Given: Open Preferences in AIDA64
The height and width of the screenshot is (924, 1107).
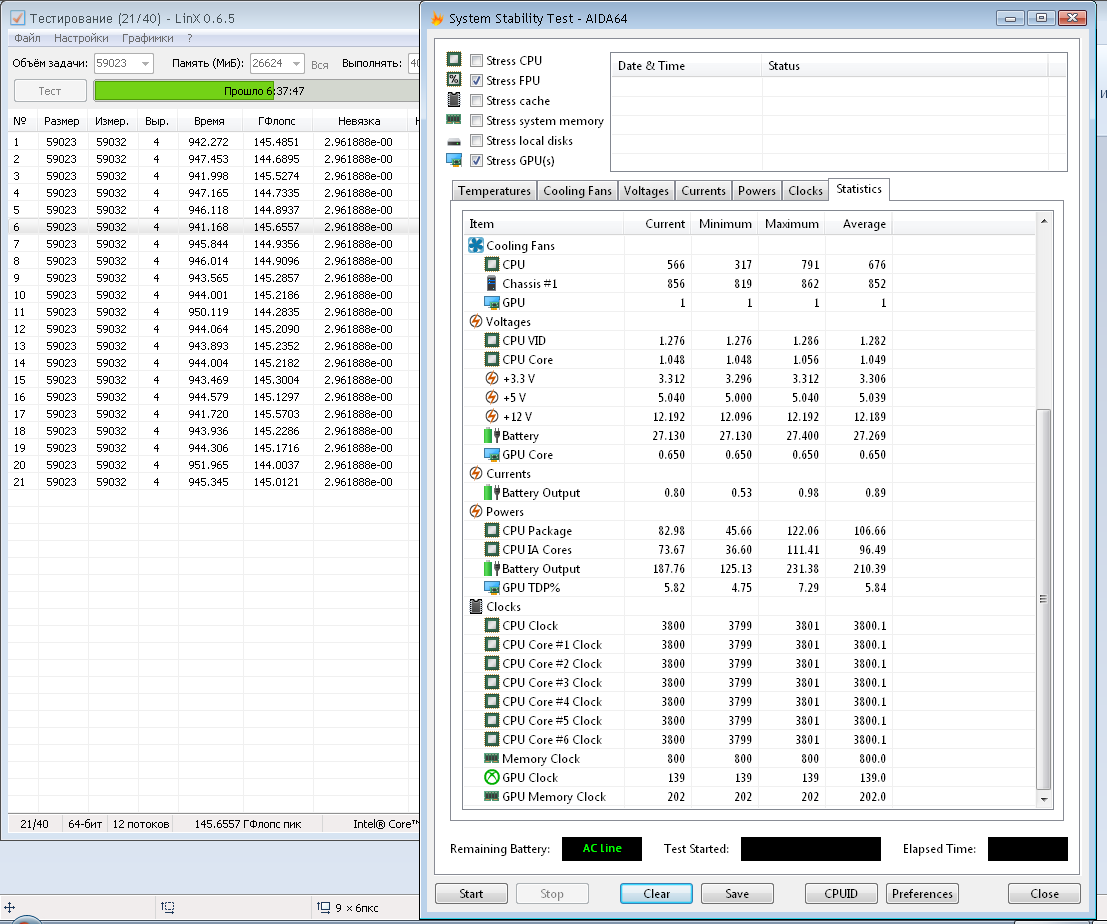Looking at the screenshot, I should click(922, 894).
